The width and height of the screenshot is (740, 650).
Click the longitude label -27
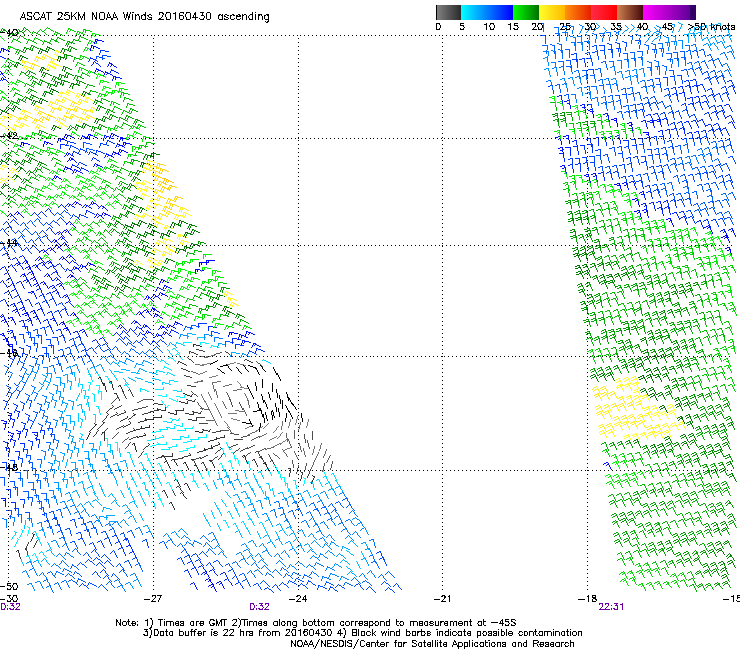pos(153,599)
